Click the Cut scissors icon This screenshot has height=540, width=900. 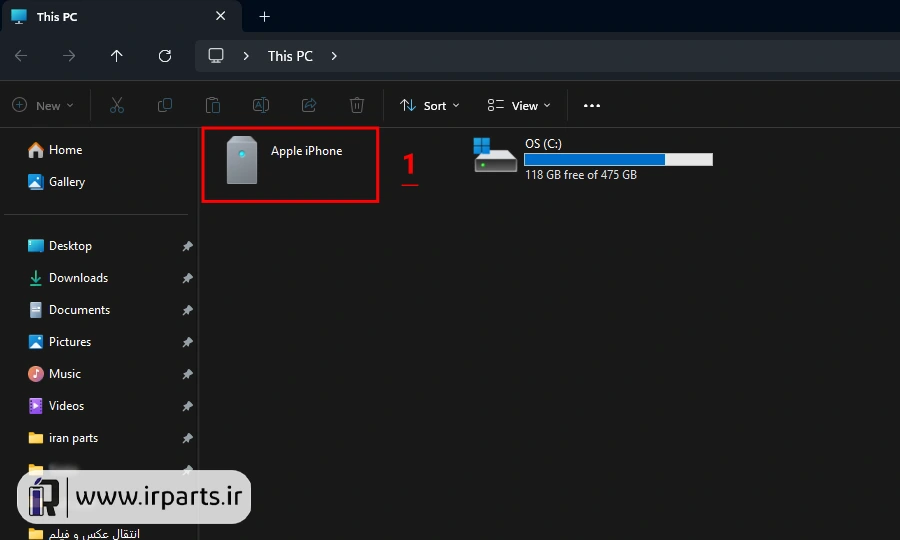pyautogui.click(x=117, y=106)
